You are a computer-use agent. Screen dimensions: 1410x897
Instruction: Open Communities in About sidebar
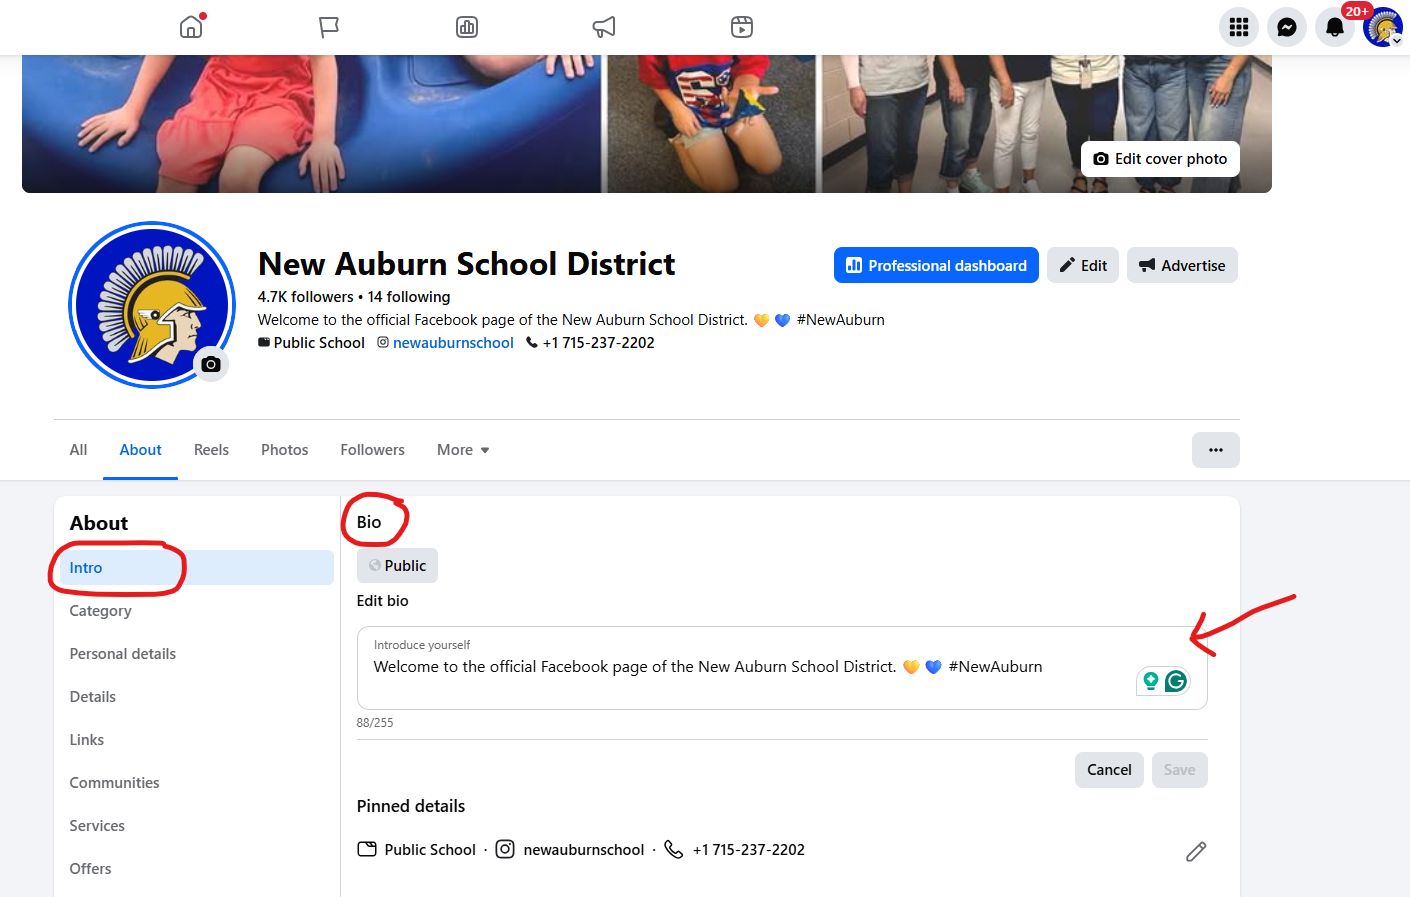coord(197,783)
